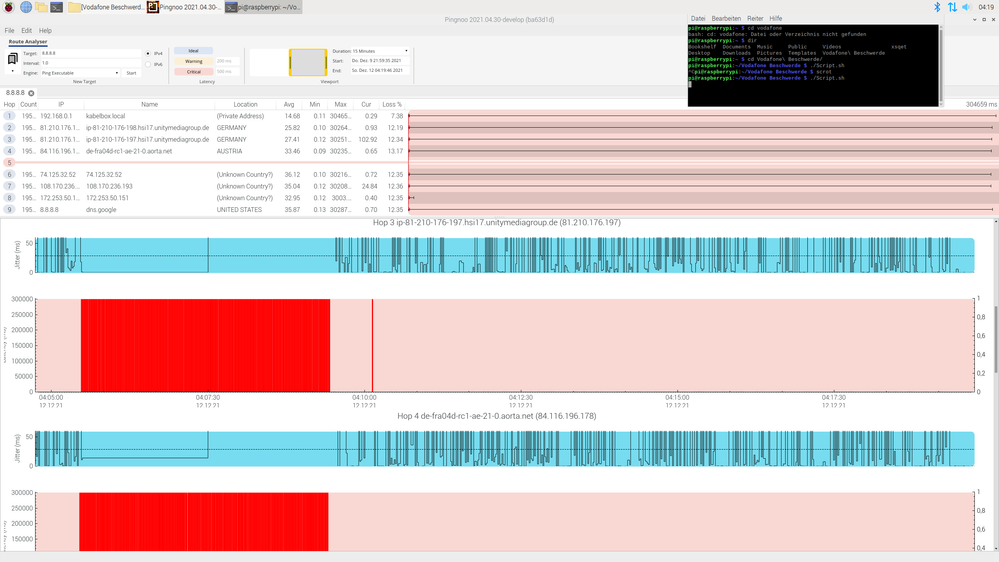Open the Edit menu in Pingnoo
Image resolution: width=999 pixels, height=562 pixels.
[x=26, y=31]
